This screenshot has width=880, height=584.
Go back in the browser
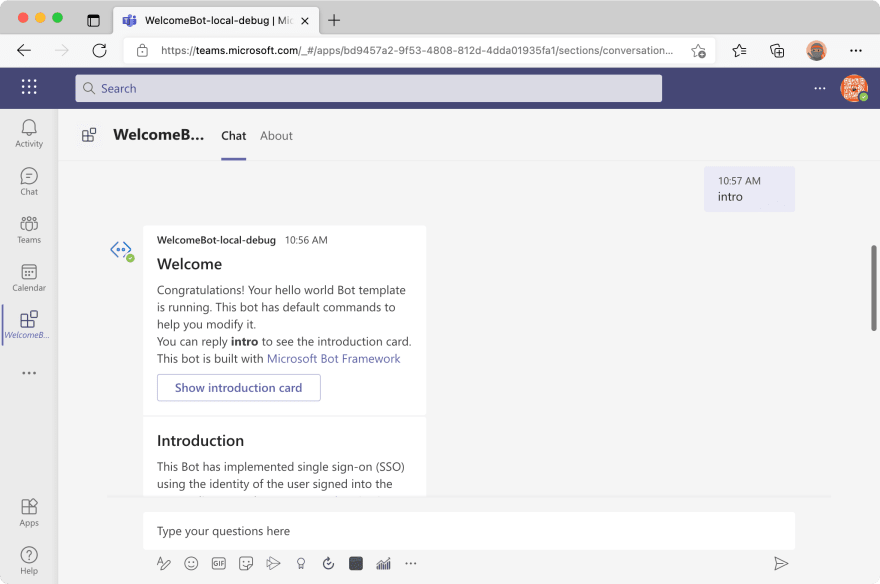[24, 50]
